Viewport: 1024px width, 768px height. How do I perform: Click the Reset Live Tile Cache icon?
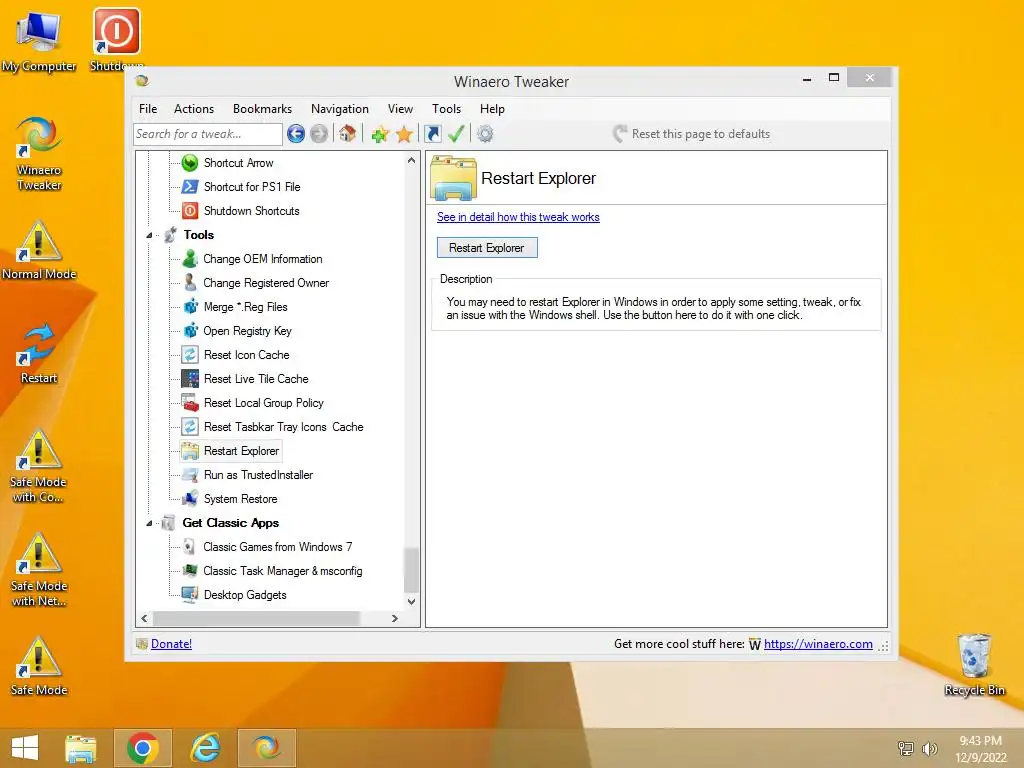(x=189, y=379)
